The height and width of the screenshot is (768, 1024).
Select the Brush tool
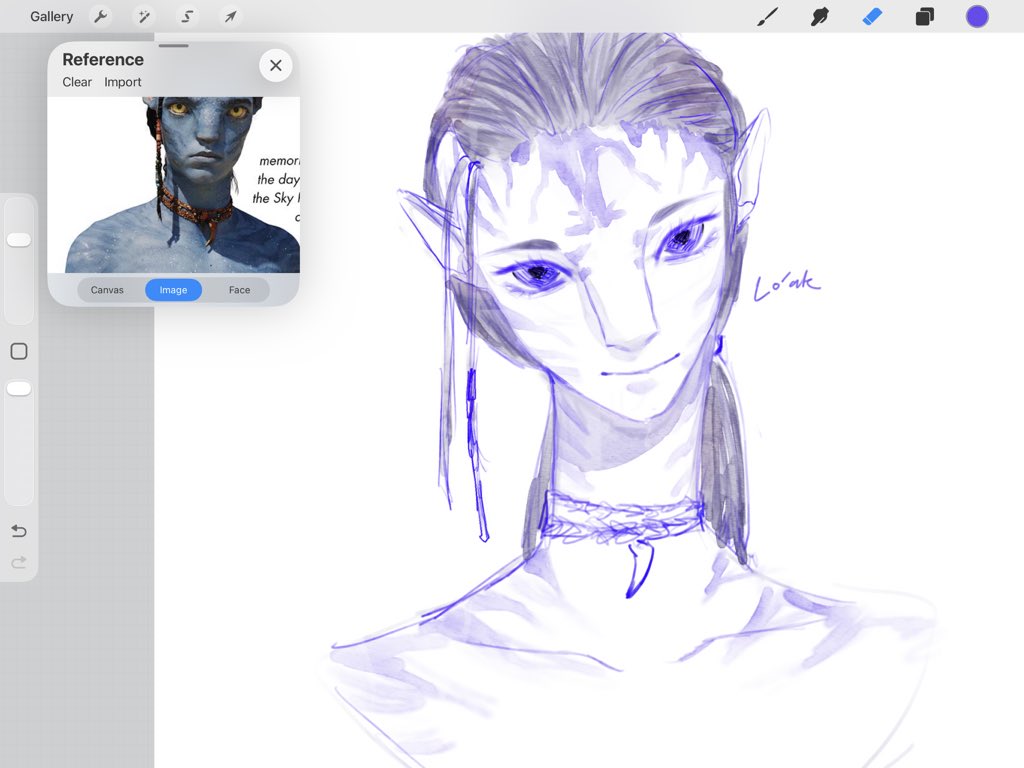pos(767,16)
